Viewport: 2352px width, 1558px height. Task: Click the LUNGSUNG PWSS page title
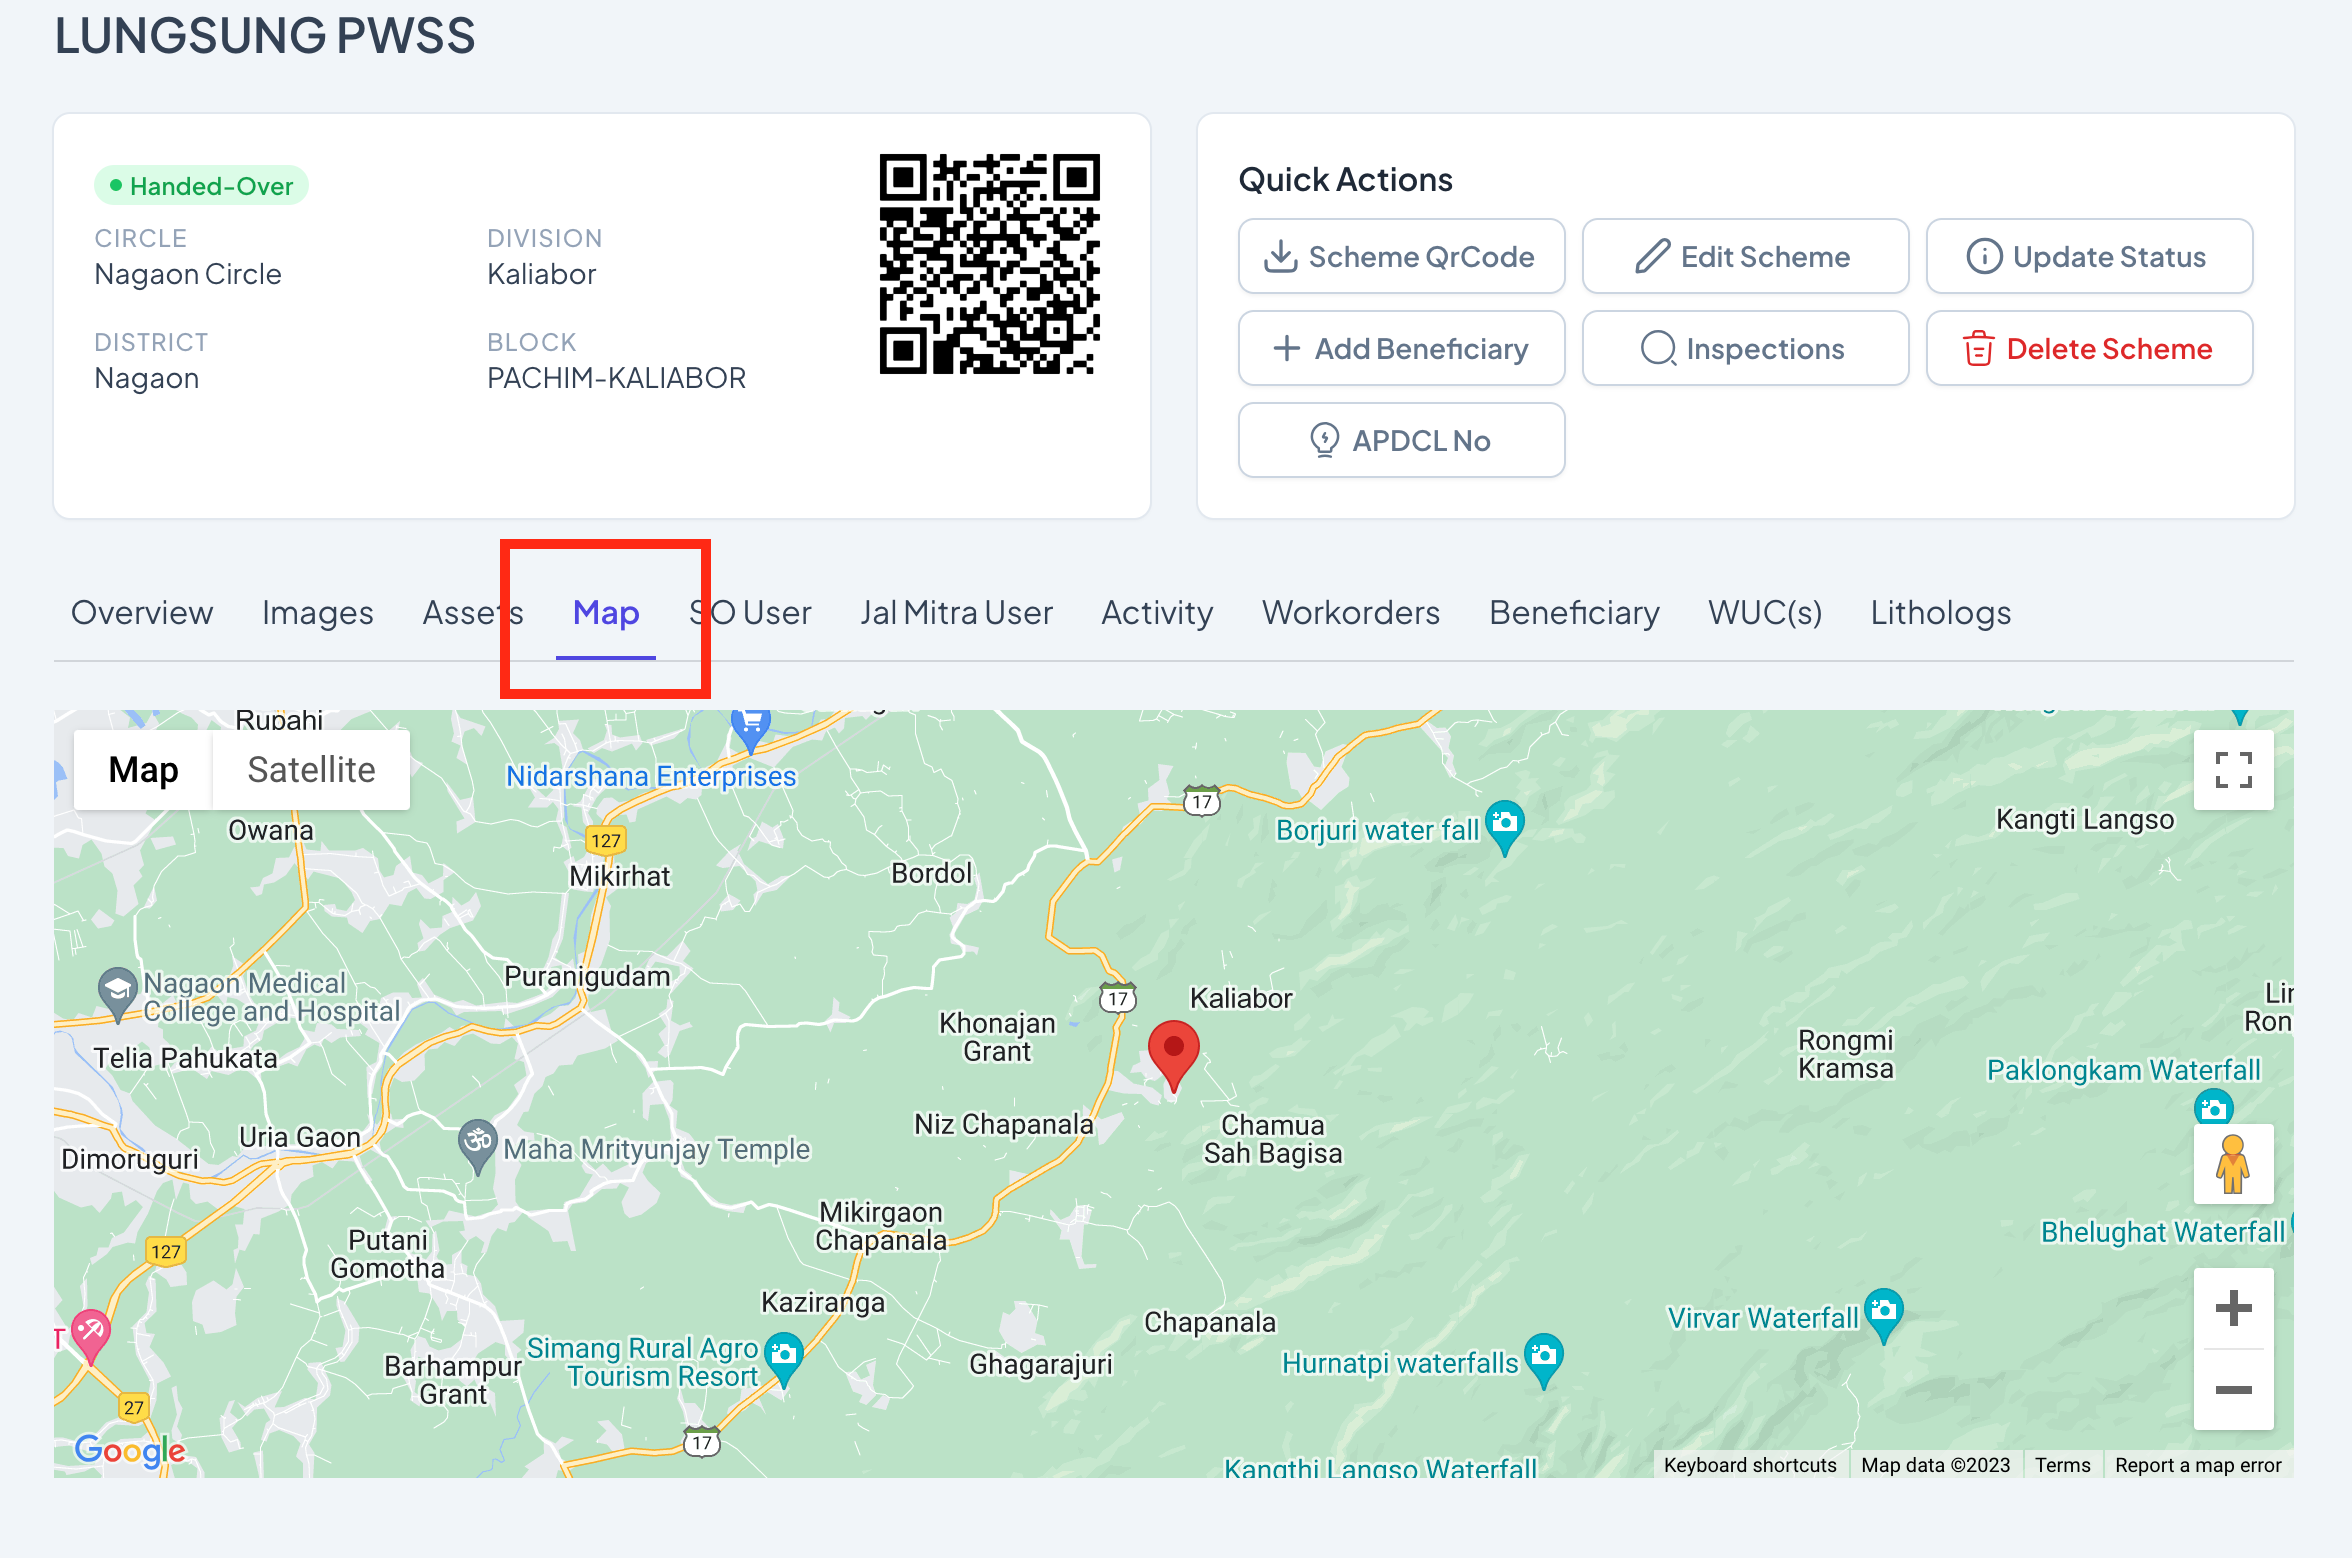click(x=265, y=36)
